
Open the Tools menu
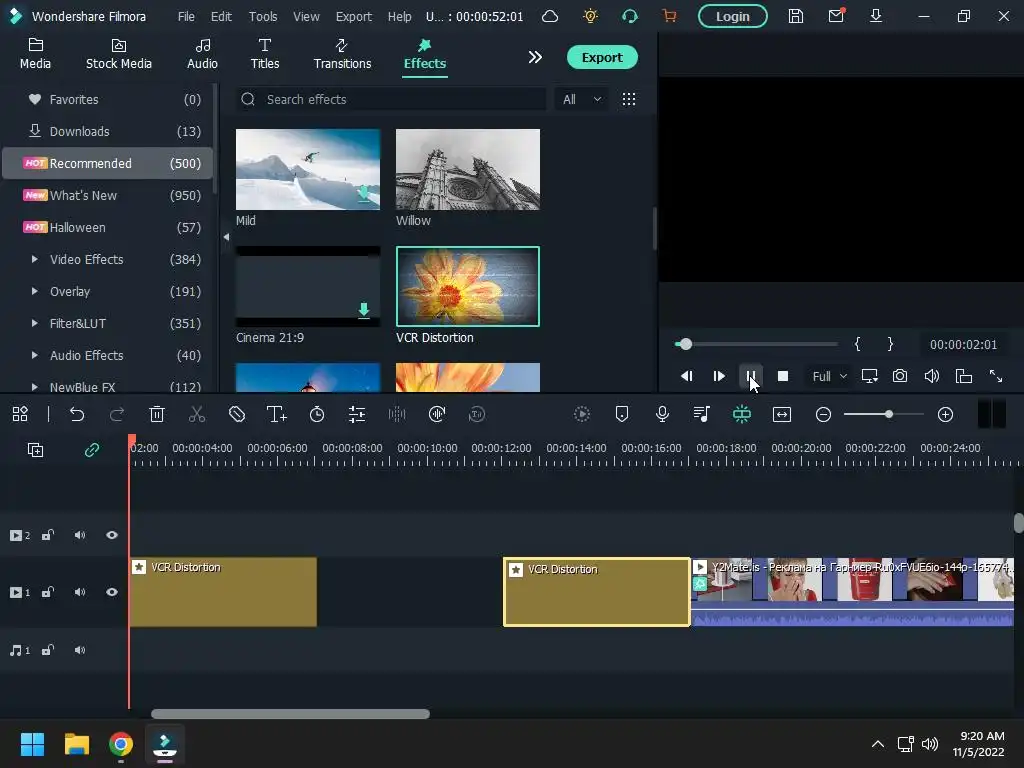coord(263,16)
